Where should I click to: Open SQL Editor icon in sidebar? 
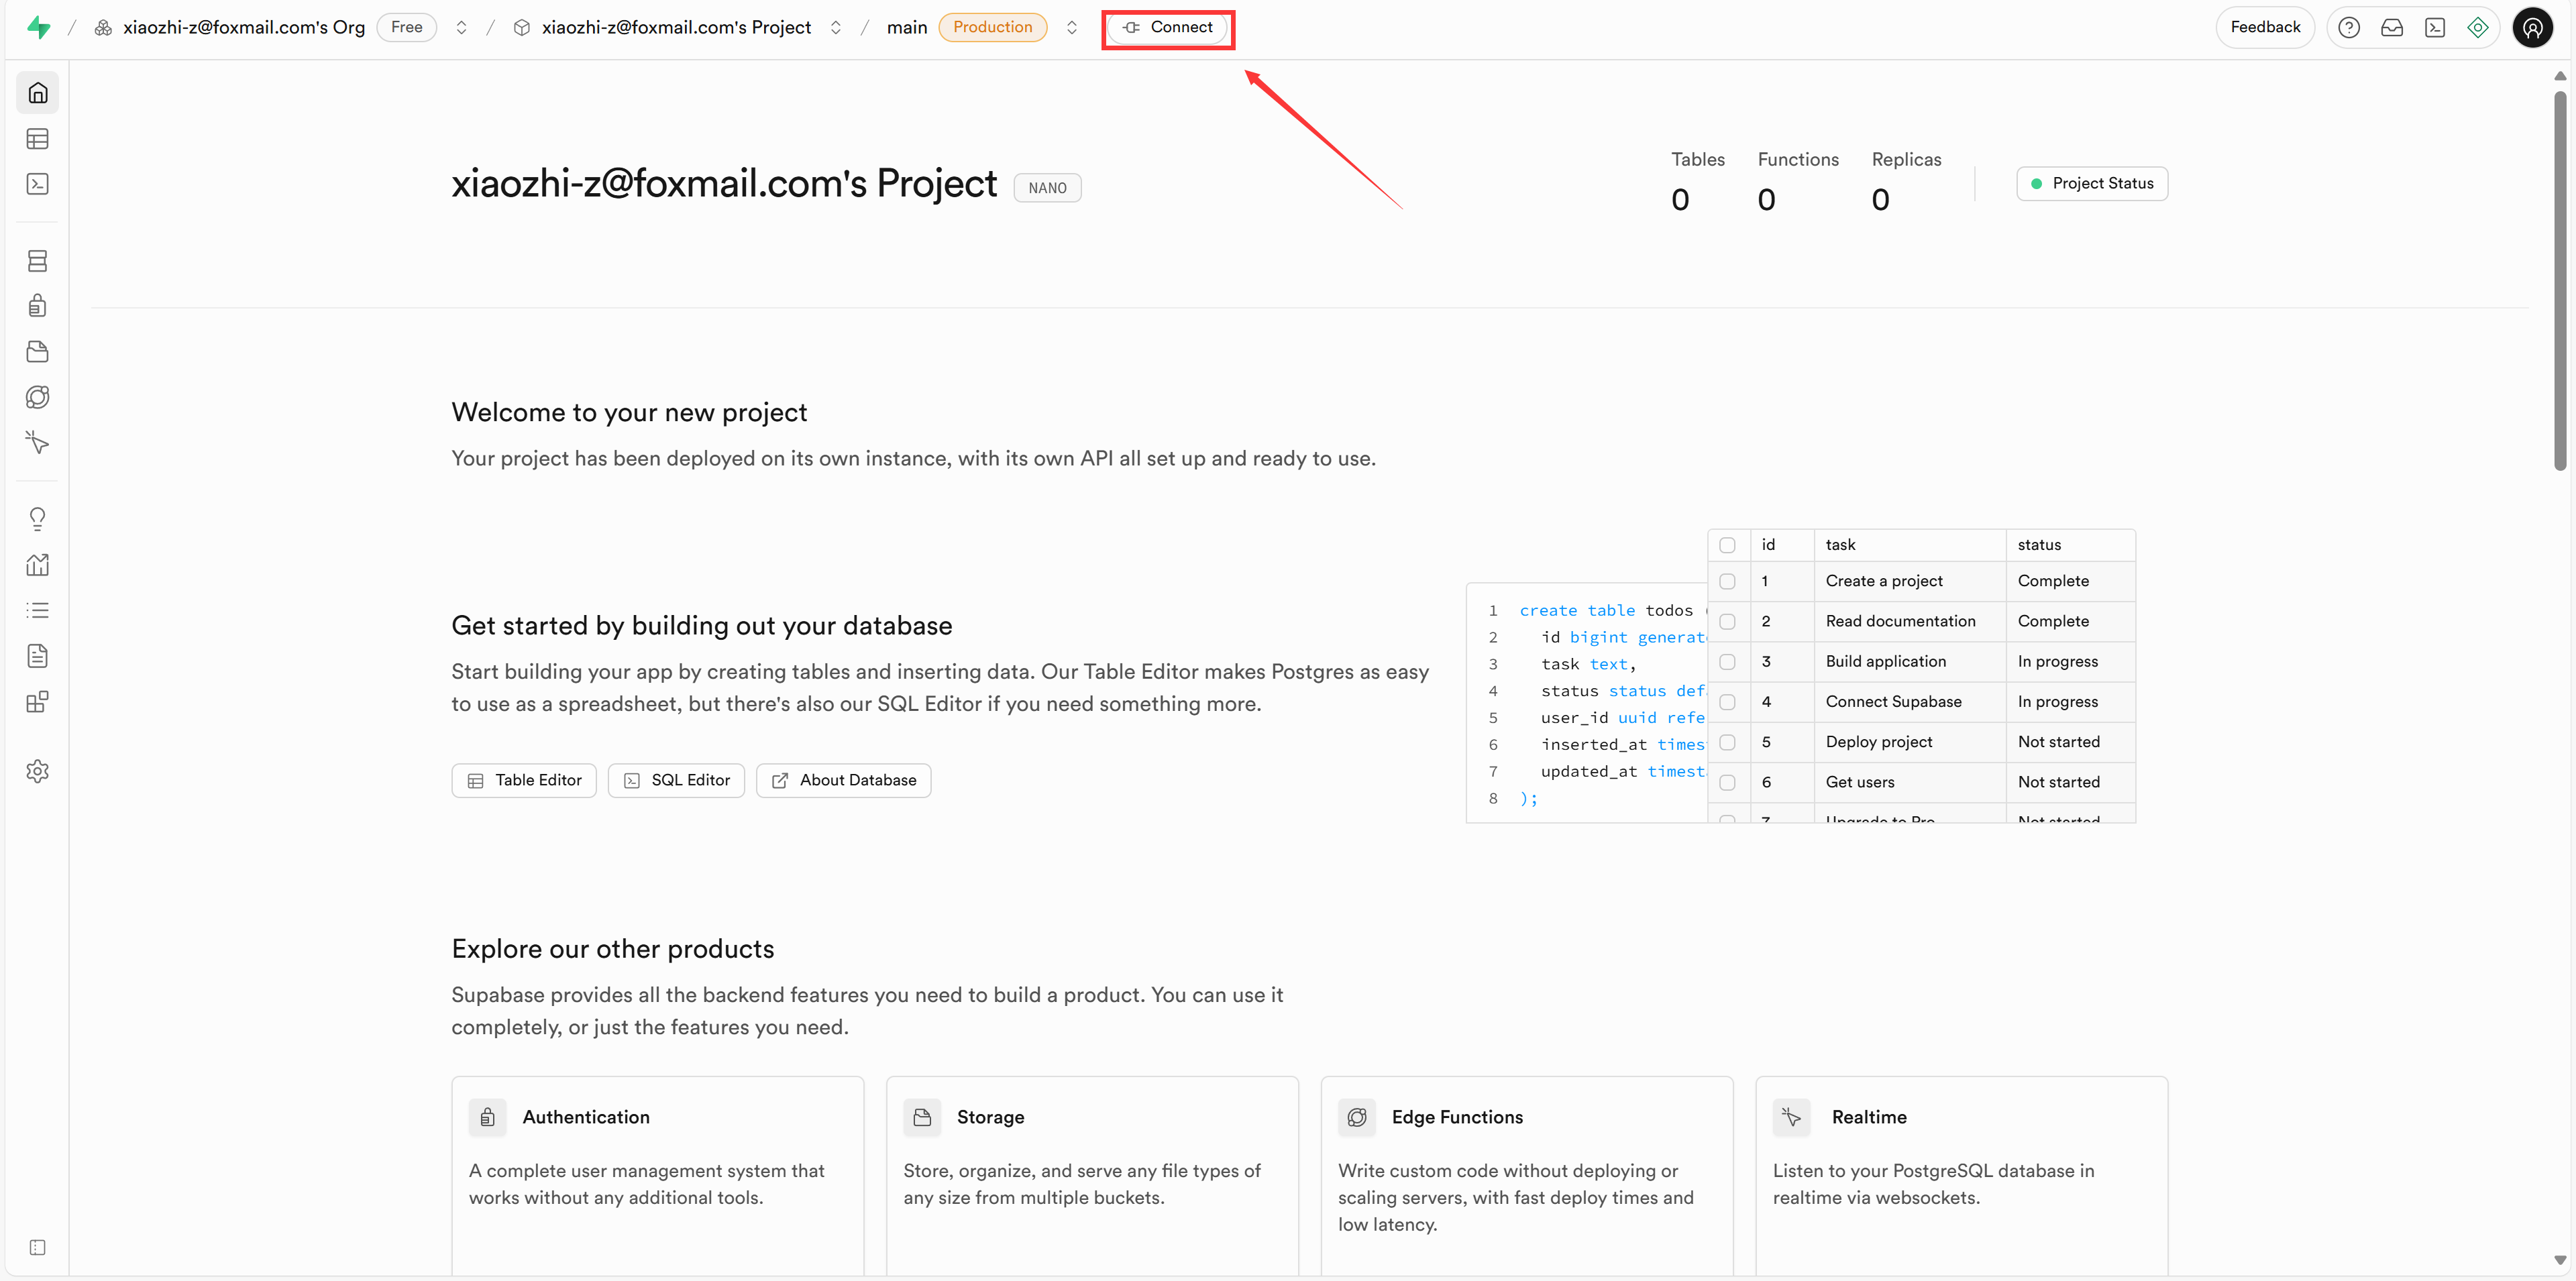tap(37, 184)
